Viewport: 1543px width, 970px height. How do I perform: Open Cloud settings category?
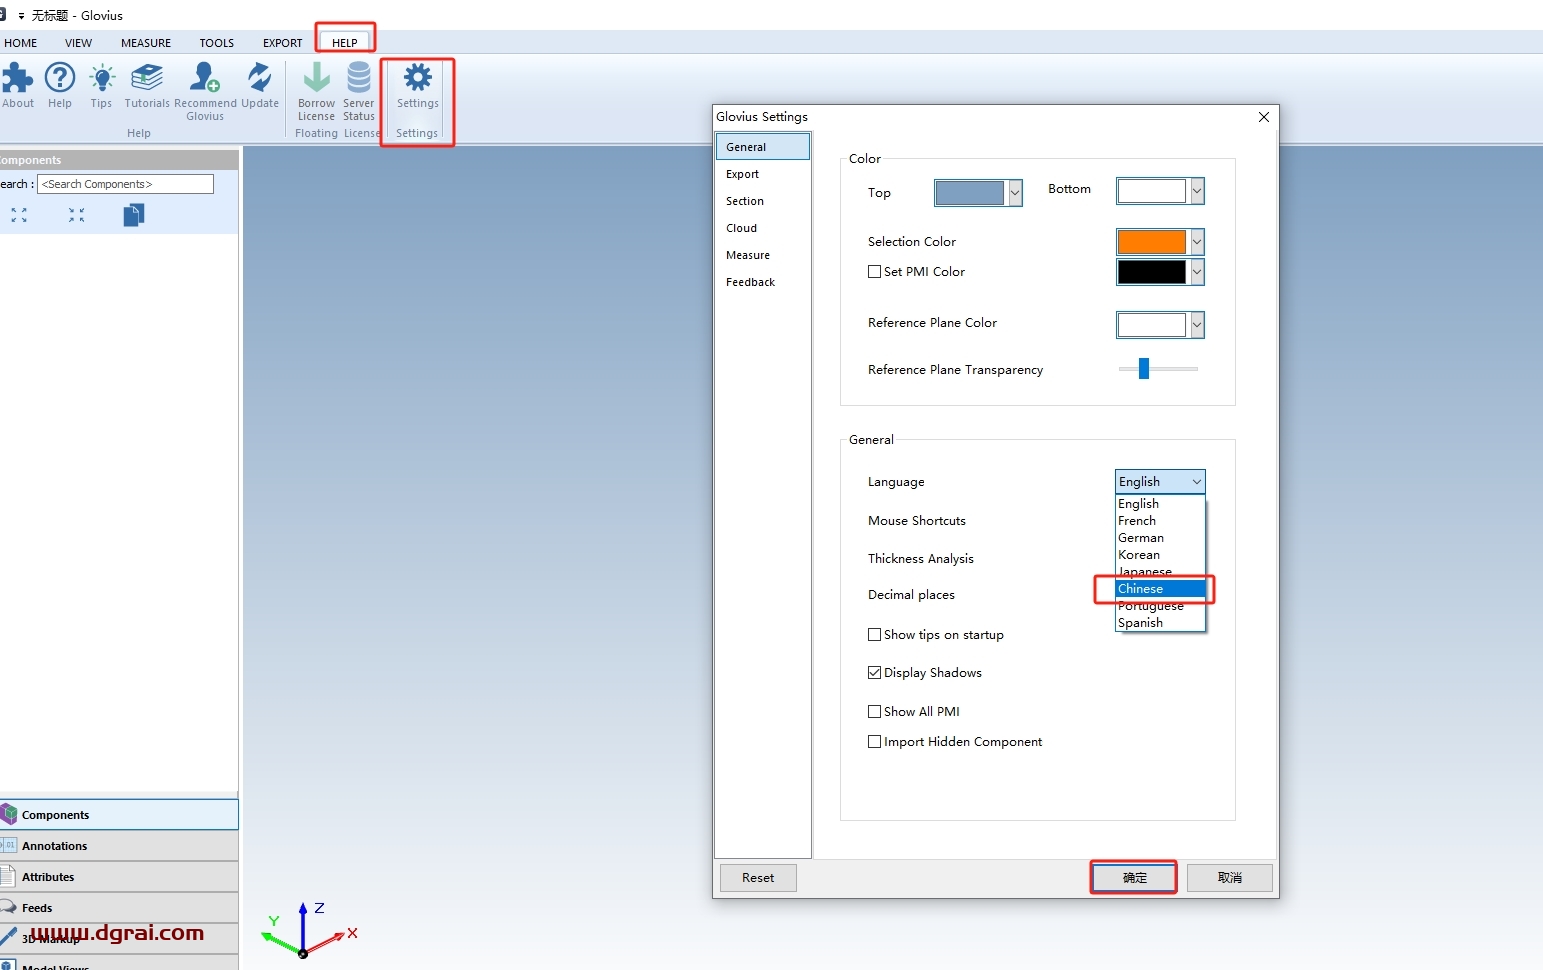pyautogui.click(x=763, y=228)
